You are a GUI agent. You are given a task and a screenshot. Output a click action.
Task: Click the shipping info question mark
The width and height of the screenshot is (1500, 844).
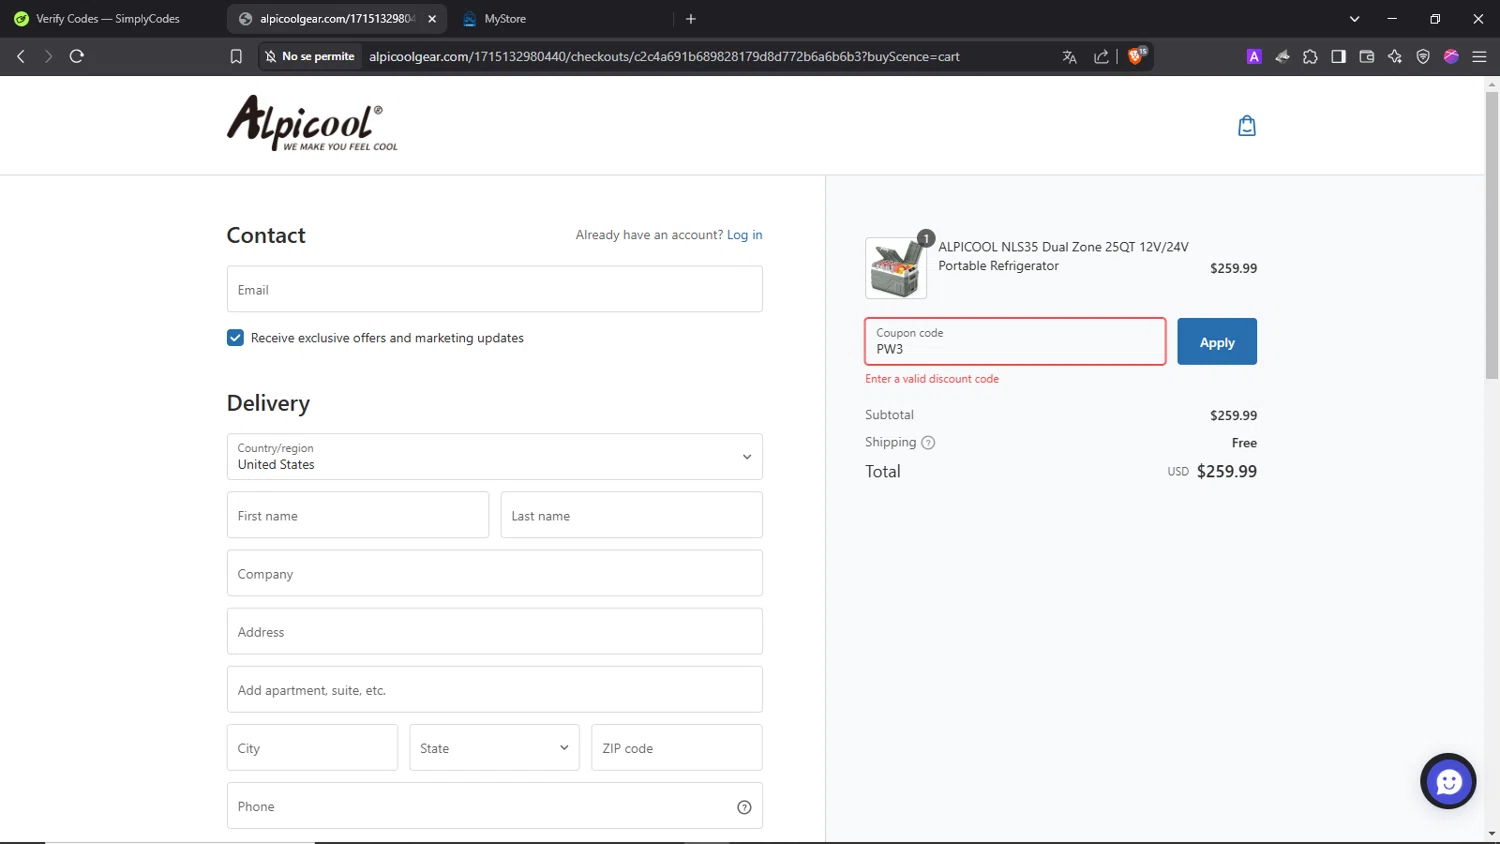[928, 443]
